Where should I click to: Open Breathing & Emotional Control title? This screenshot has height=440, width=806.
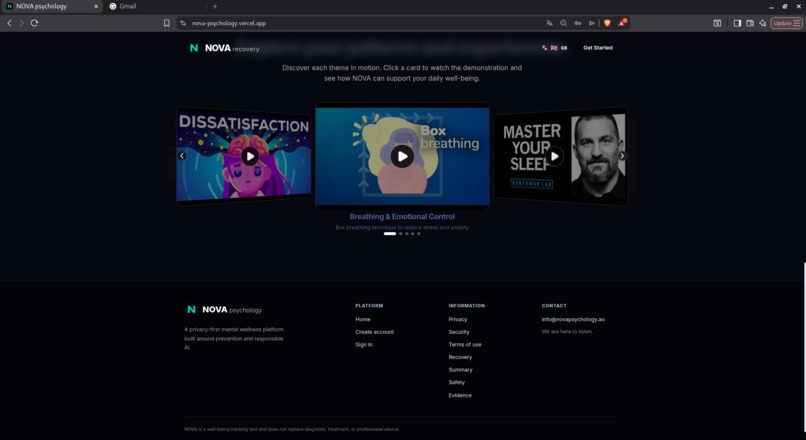point(402,217)
